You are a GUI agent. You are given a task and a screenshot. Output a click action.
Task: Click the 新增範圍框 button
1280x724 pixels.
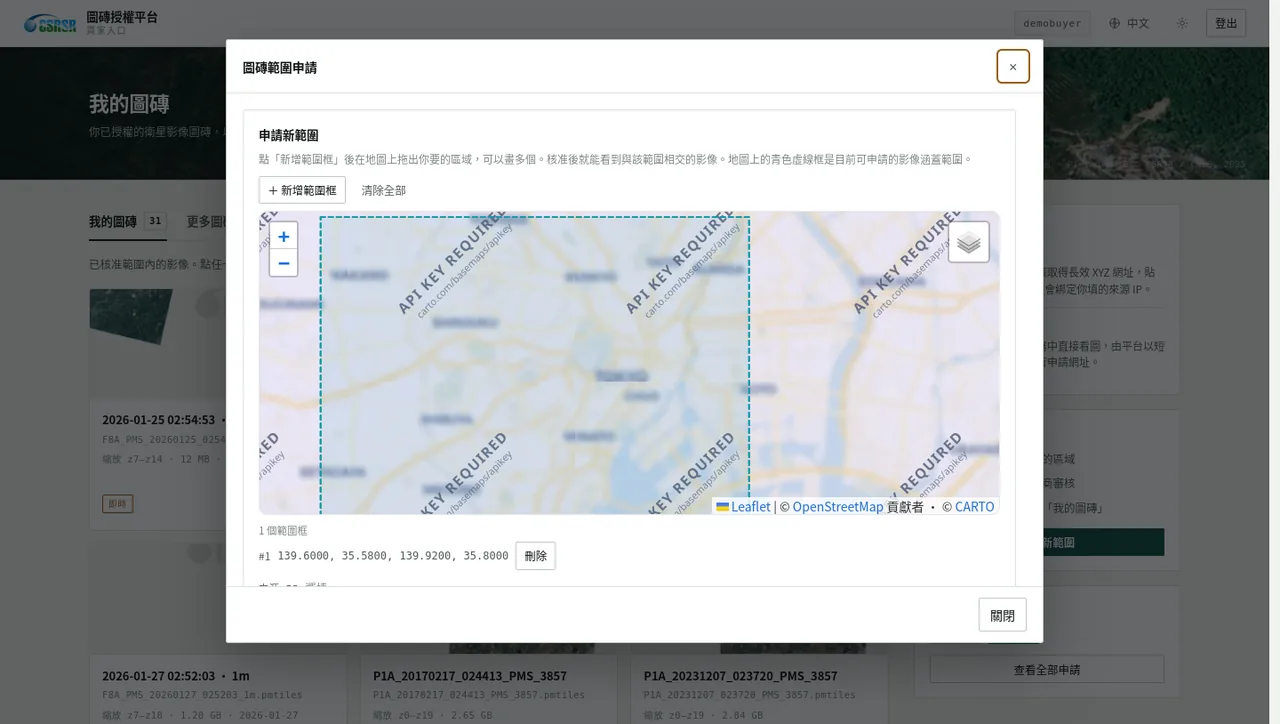click(x=302, y=190)
